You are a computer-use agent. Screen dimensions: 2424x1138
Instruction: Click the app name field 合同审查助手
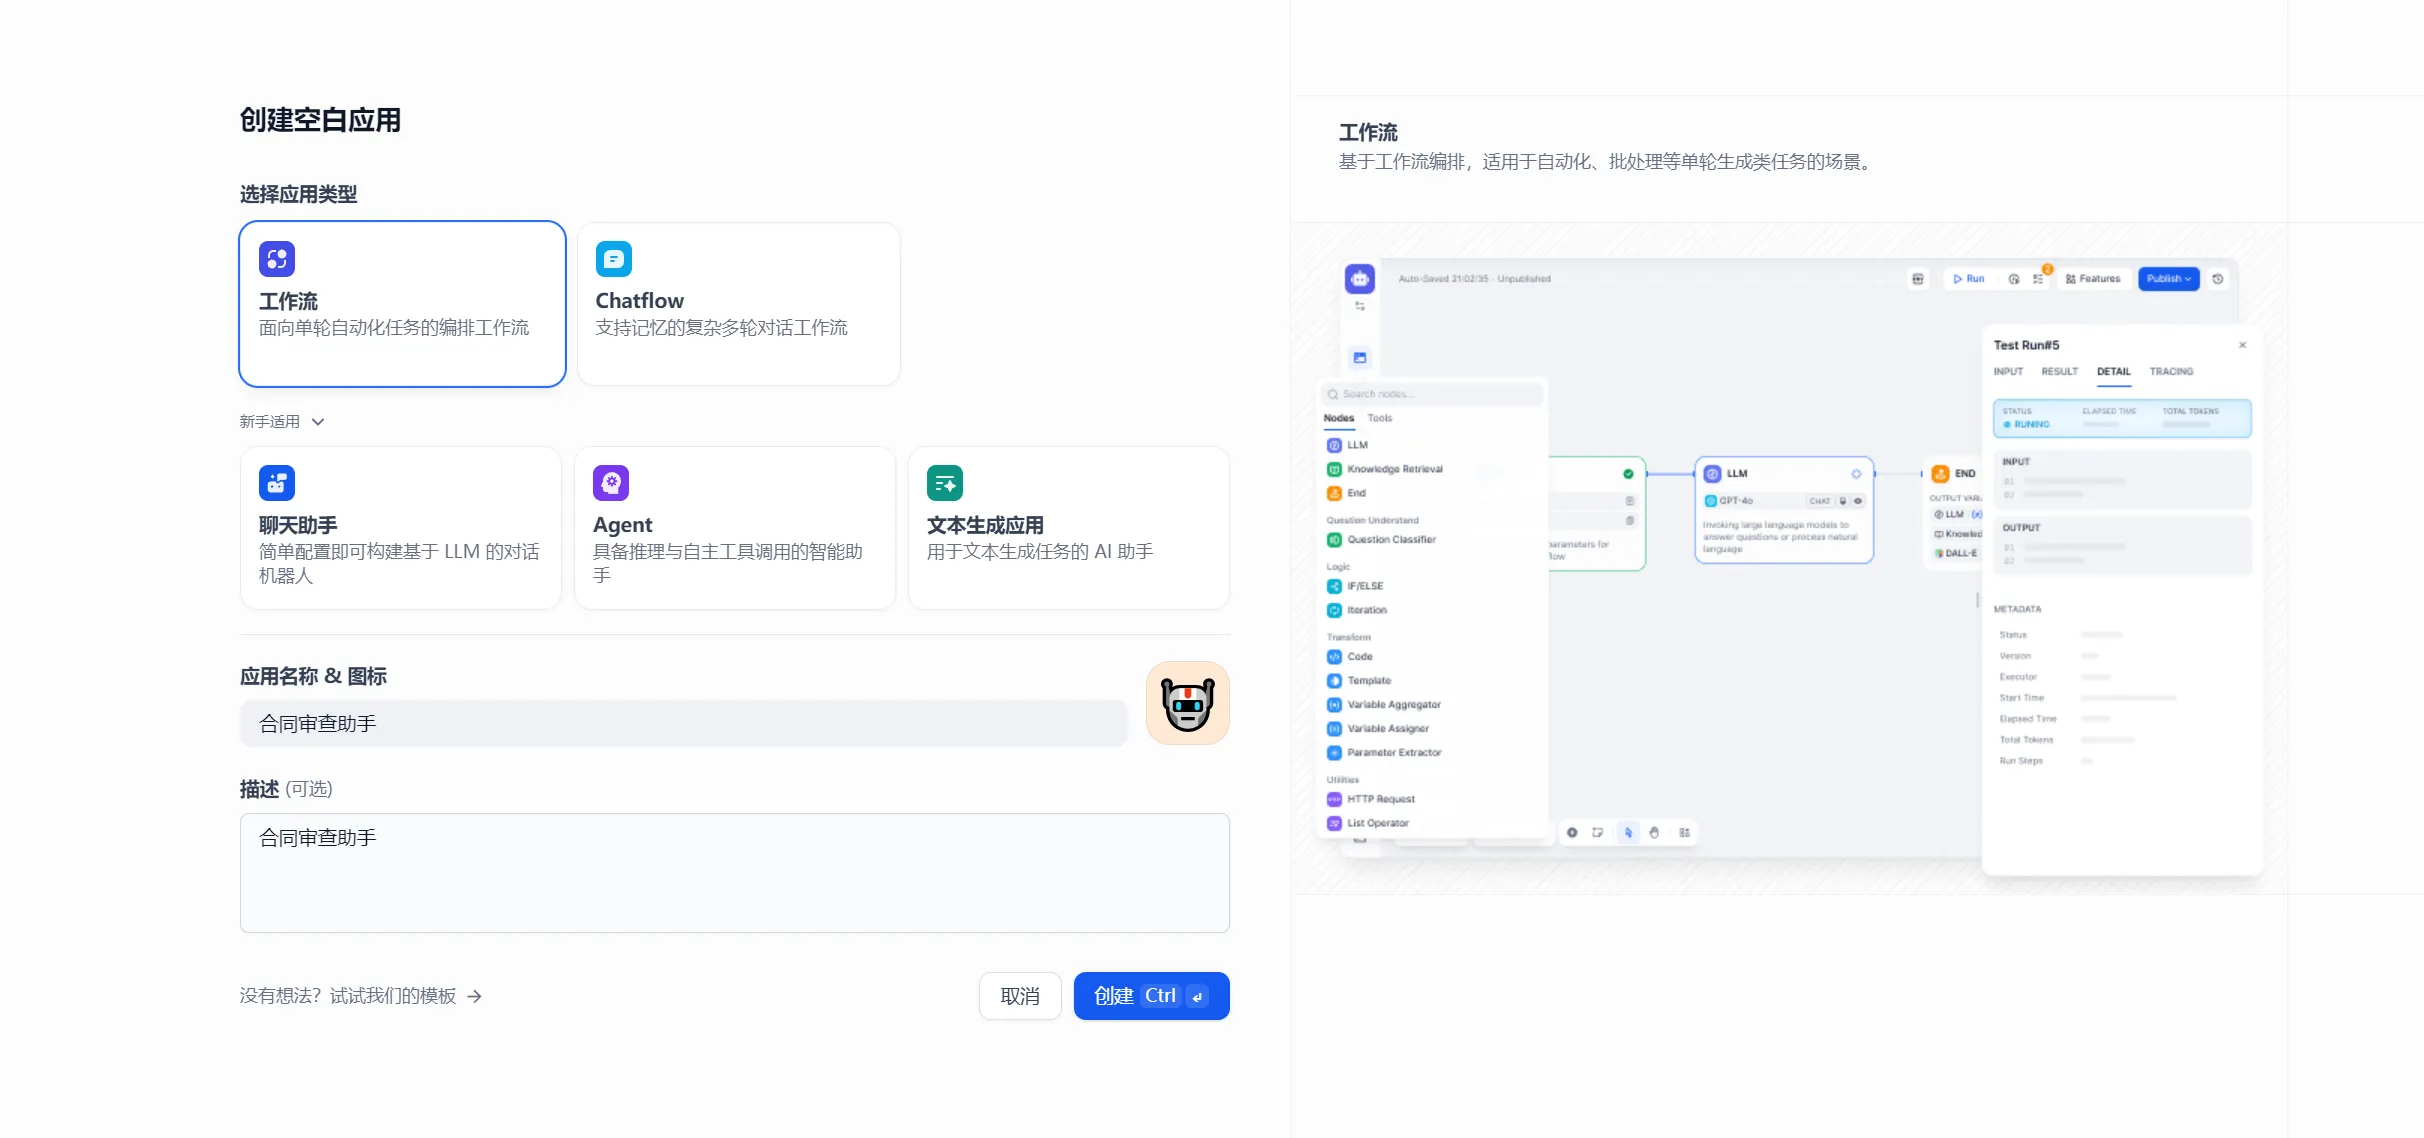[x=683, y=724]
